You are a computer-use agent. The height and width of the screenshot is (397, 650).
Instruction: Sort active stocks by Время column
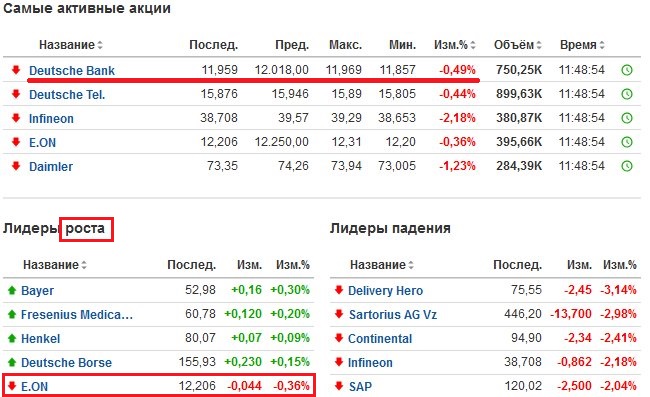pyautogui.click(x=582, y=45)
